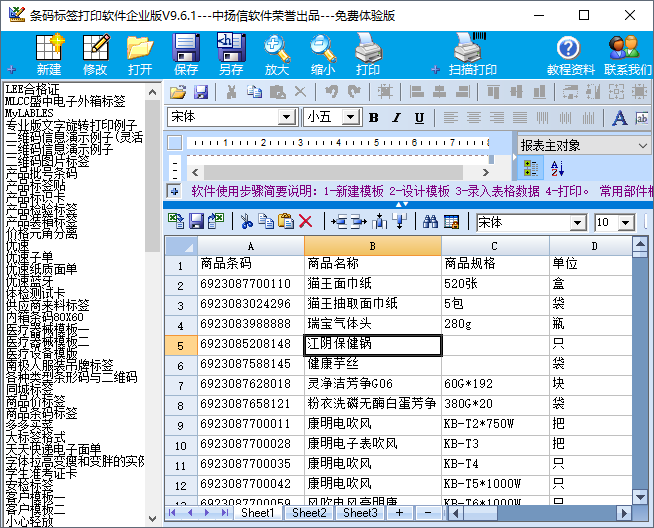Click the spreadsheet save disk icon
The width and height of the screenshot is (654, 528).
196,221
